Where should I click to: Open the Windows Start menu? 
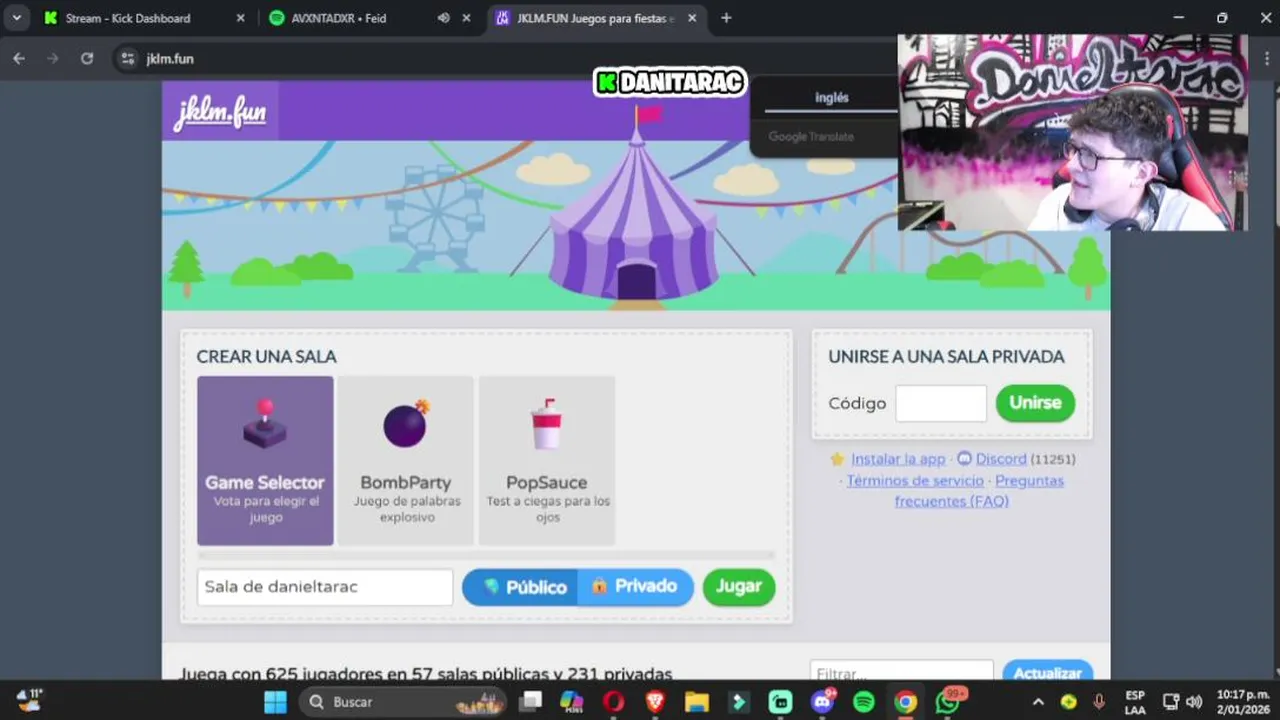click(275, 702)
